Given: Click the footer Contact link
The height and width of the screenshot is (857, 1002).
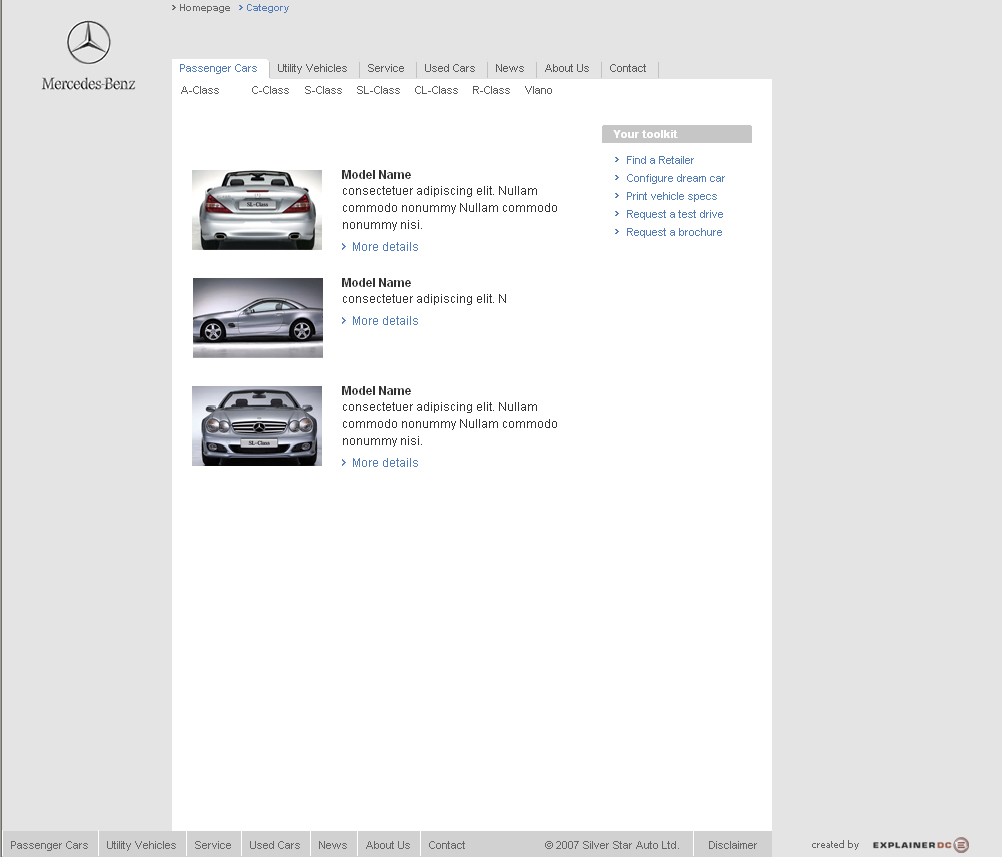Looking at the screenshot, I should click(x=446, y=845).
